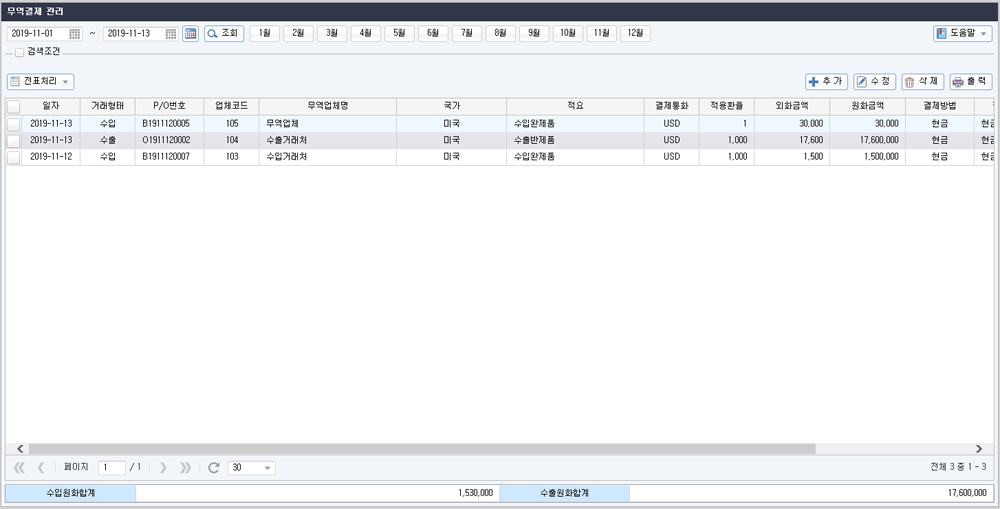The width and height of the screenshot is (1000, 509).
Task: Go to the previous page arrow
Action: pyautogui.click(x=41, y=468)
